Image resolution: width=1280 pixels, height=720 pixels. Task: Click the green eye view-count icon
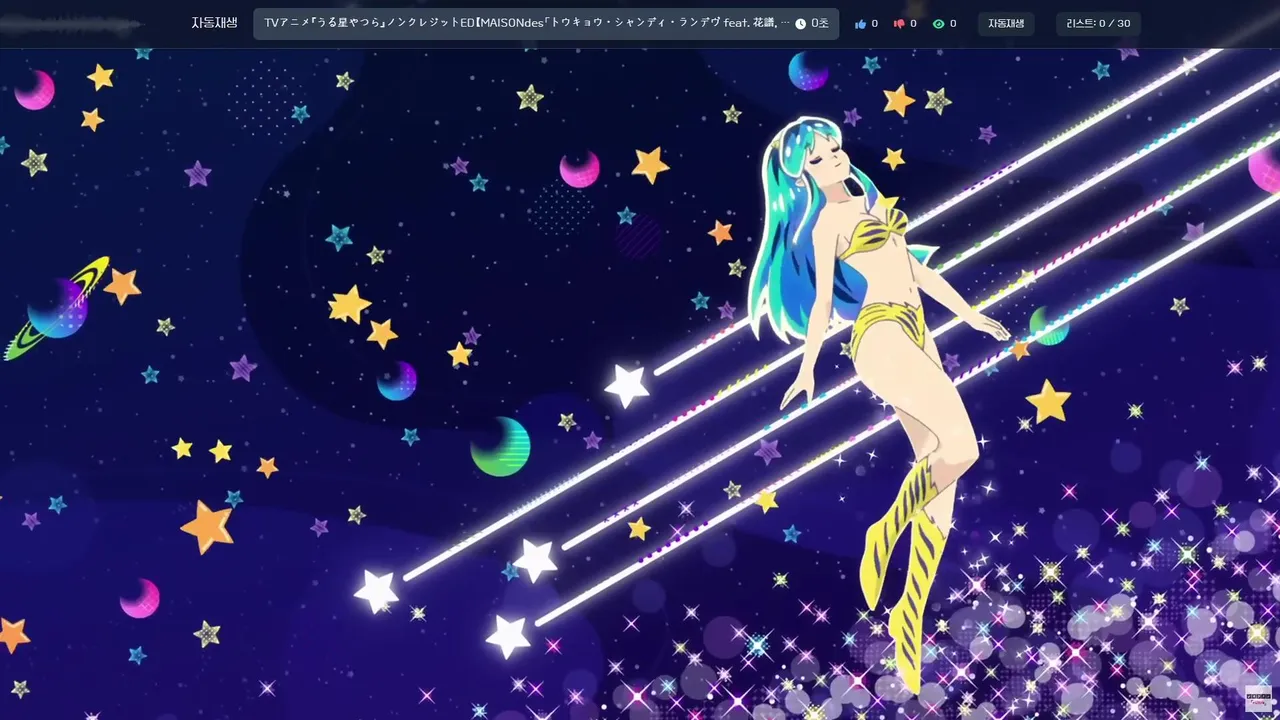click(x=938, y=24)
